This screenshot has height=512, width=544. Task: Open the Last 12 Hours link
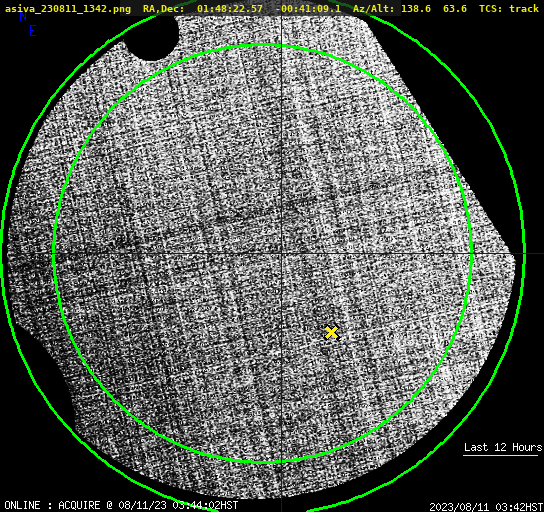pyautogui.click(x=503, y=447)
